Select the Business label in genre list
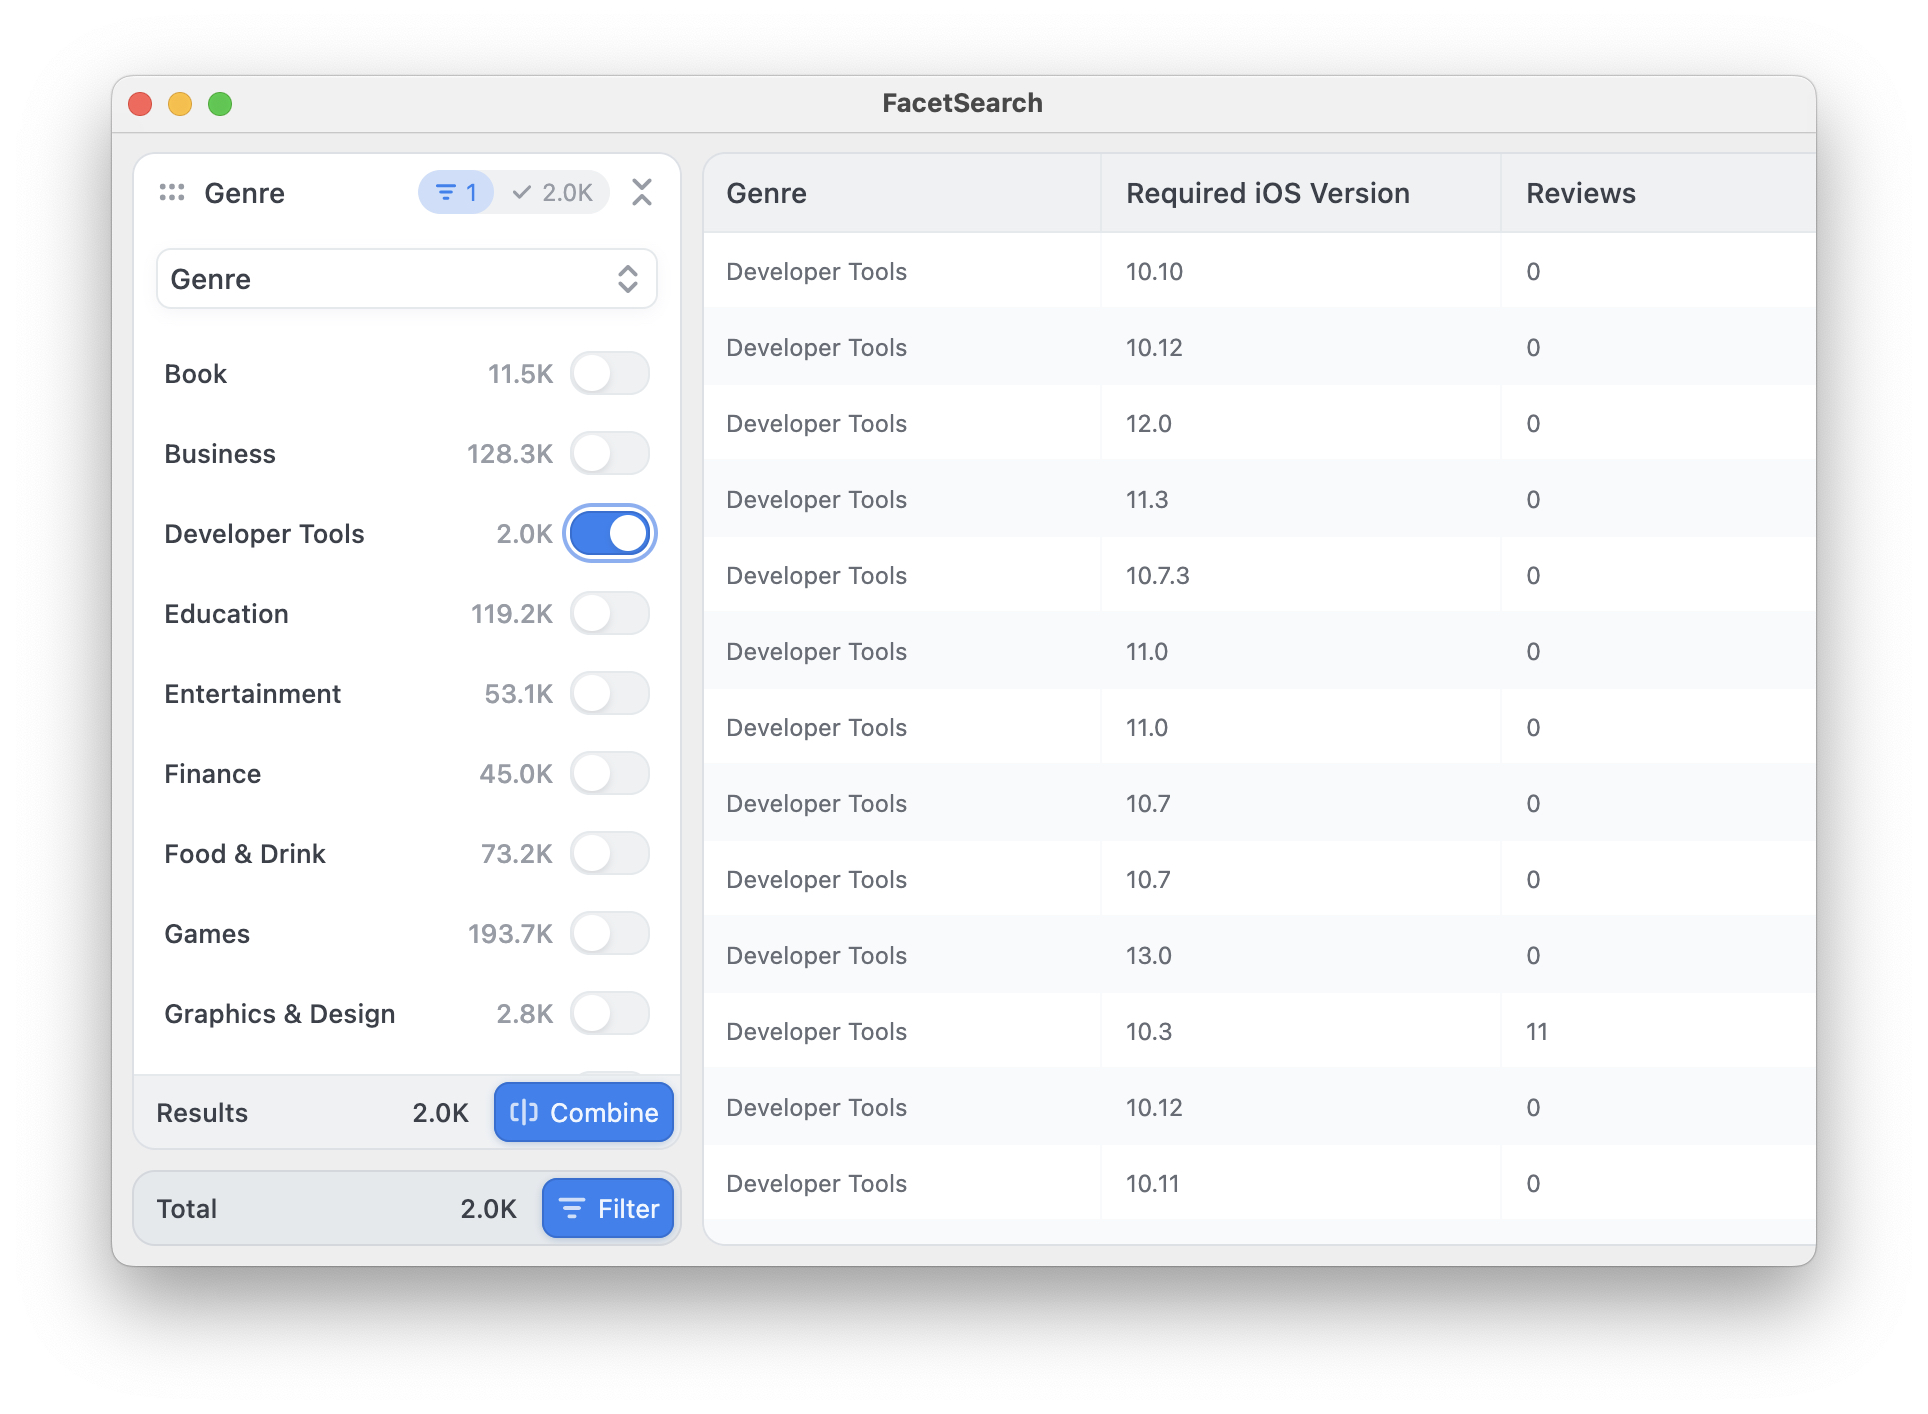 220,454
